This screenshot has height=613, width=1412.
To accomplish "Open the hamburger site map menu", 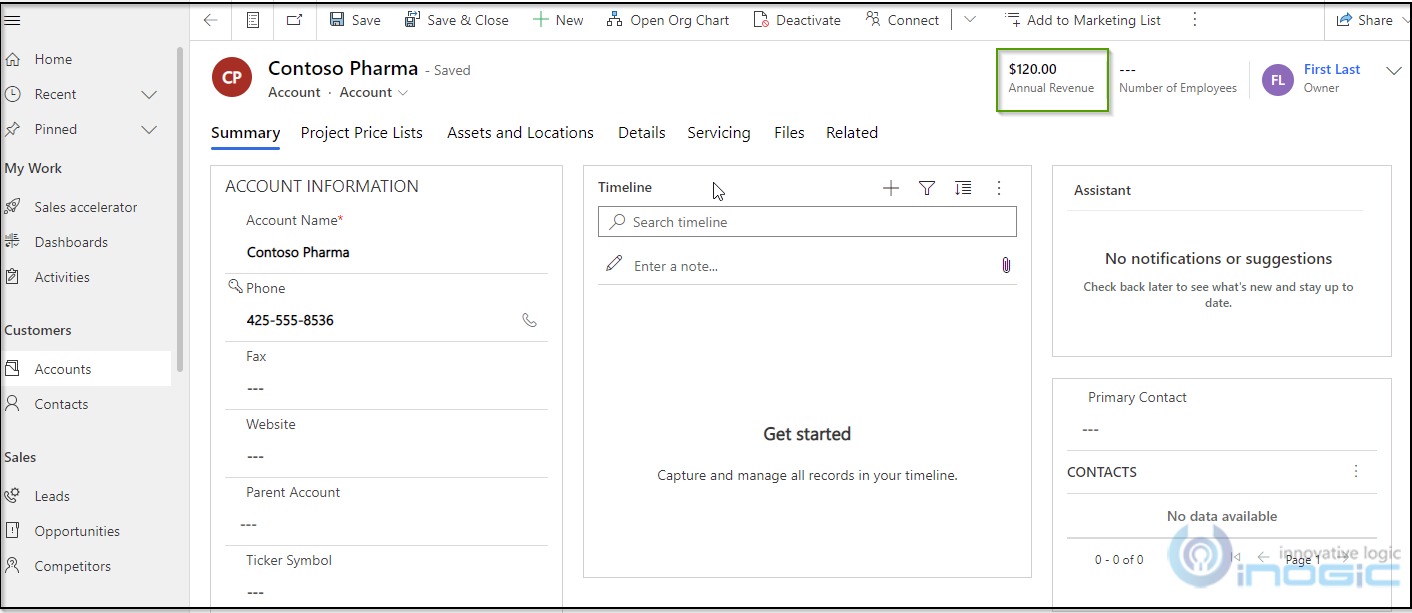I will tap(13, 20).
